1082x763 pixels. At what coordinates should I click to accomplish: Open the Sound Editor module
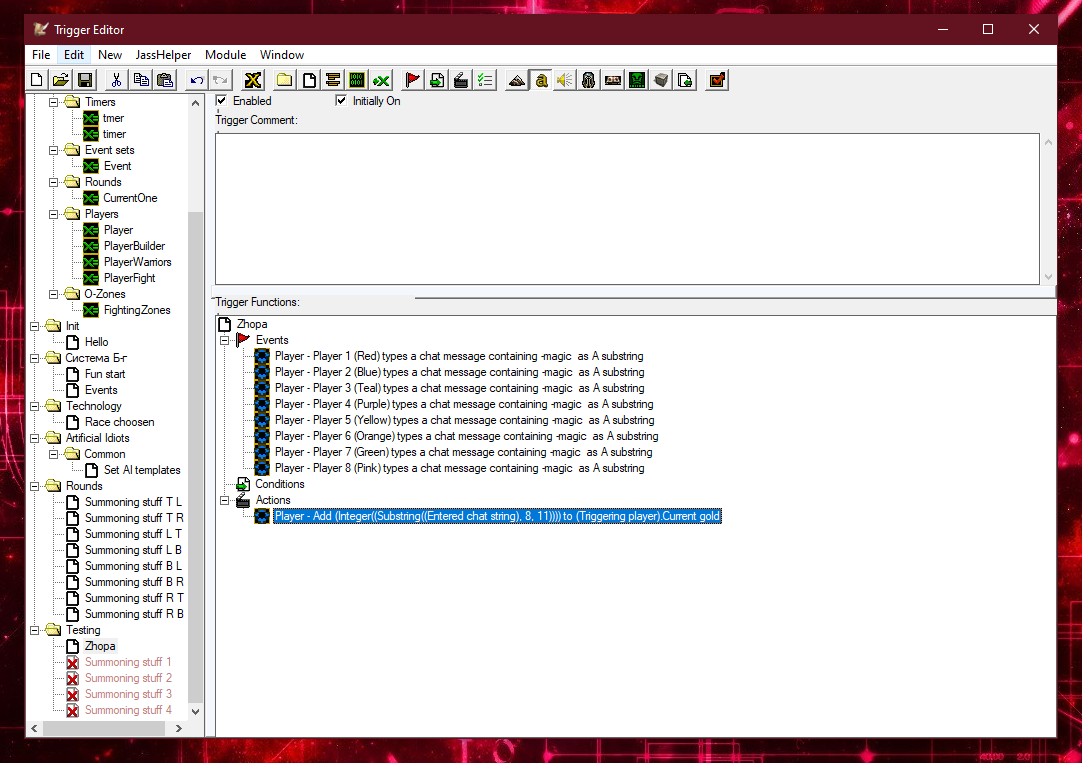tap(564, 80)
